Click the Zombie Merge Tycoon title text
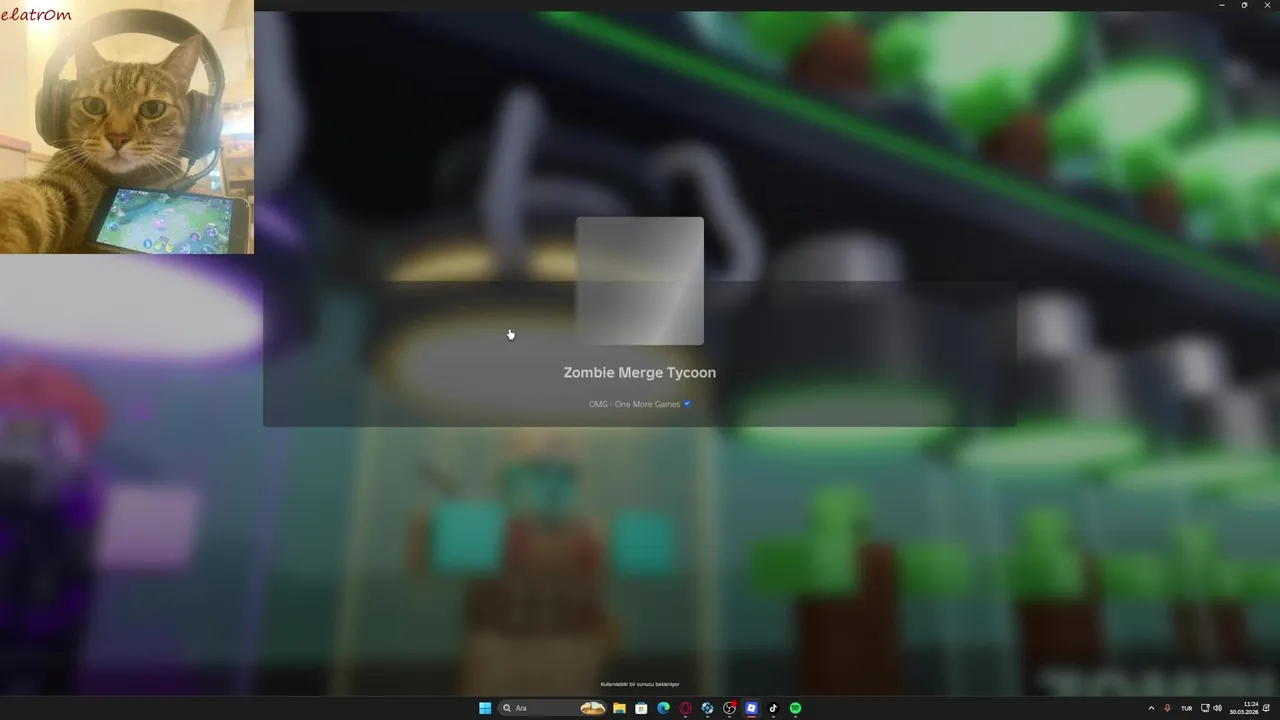 pos(640,372)
